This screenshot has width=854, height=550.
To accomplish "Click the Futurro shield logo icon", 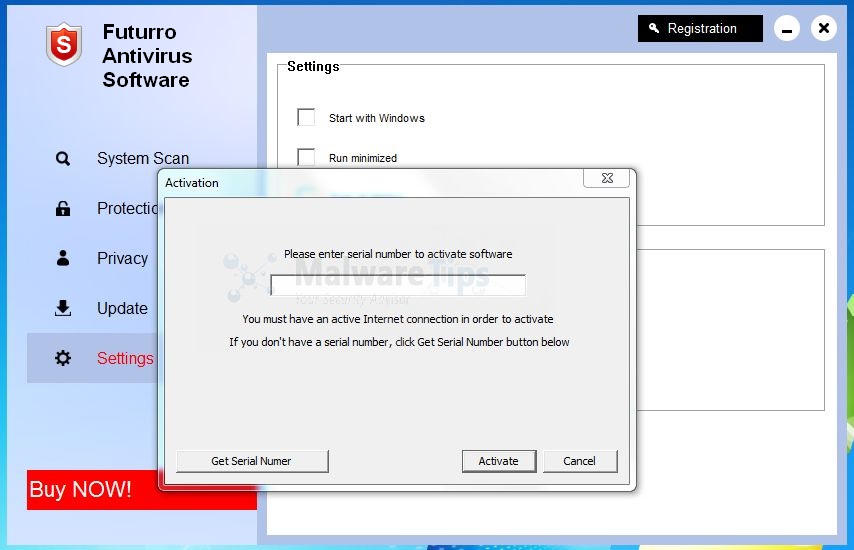I will point(64,44).
